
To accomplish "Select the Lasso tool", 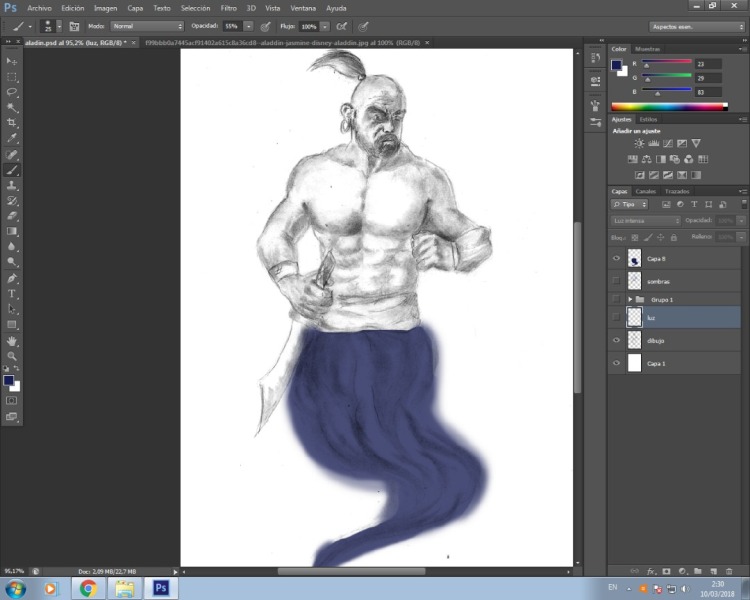I will pos(12,92).
